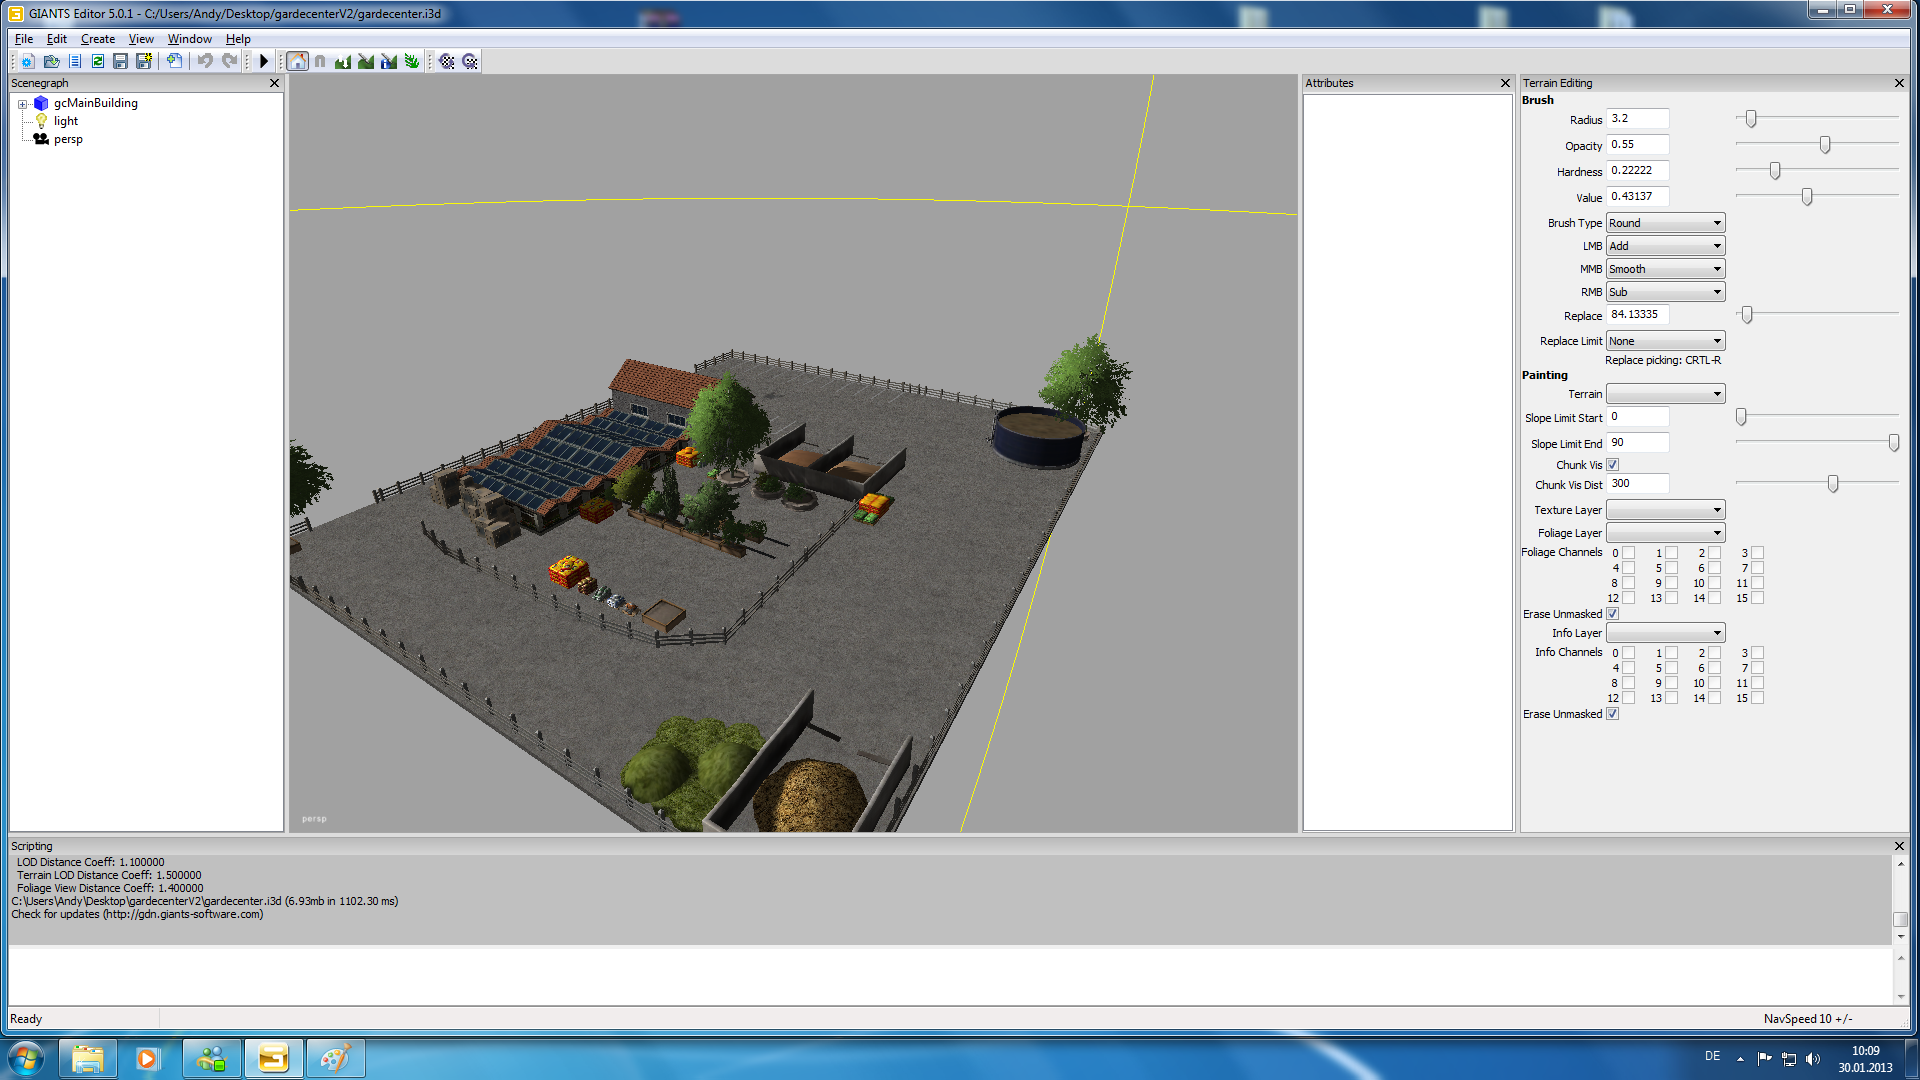Click the magnet snap icon
Screen dimensions: 1920x1080
coord(320,61)
